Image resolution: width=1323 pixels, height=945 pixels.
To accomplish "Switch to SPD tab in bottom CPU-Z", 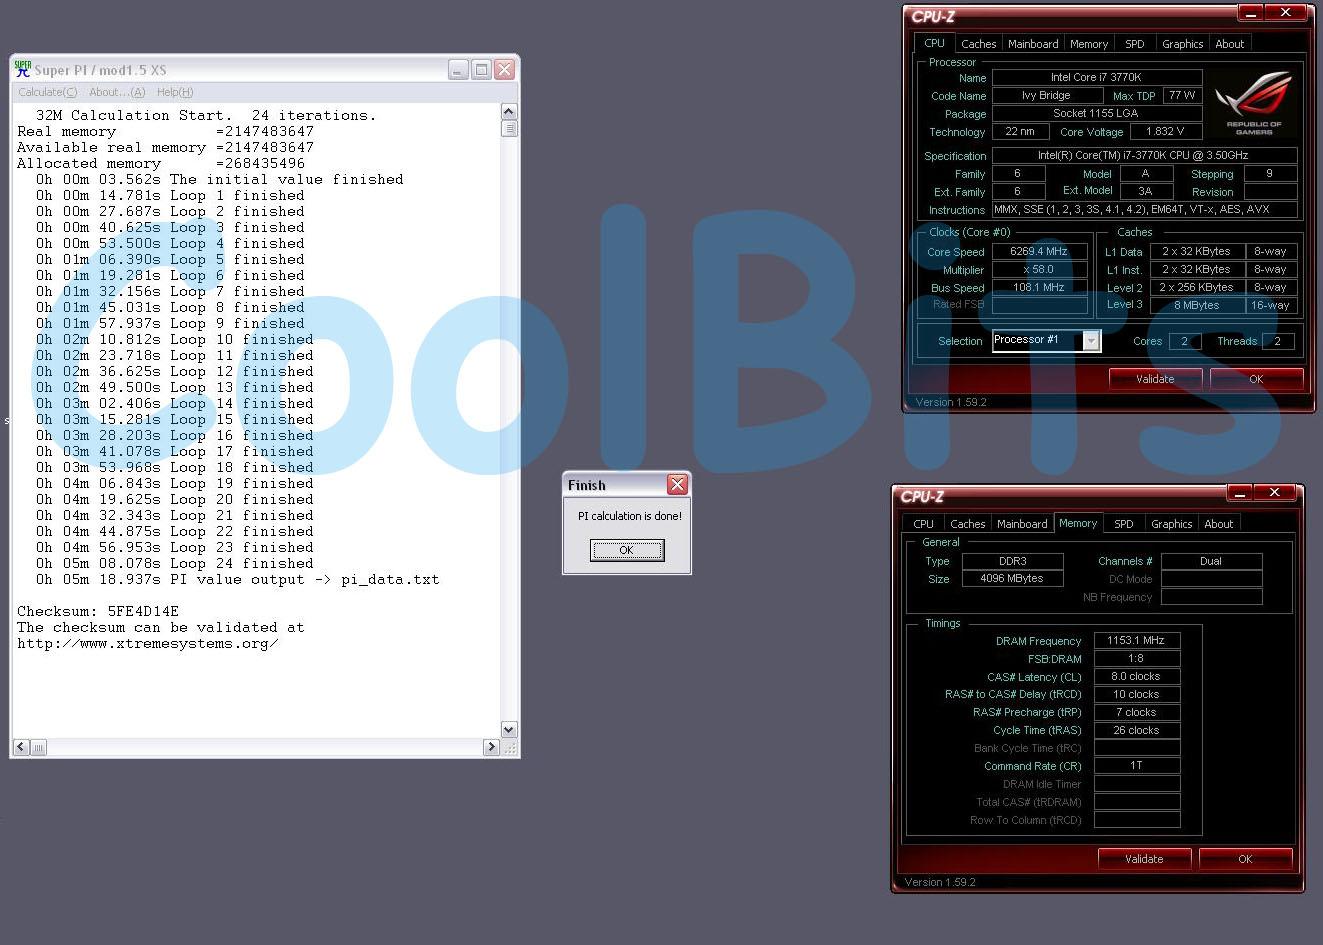I will [x=1124, y=524].
